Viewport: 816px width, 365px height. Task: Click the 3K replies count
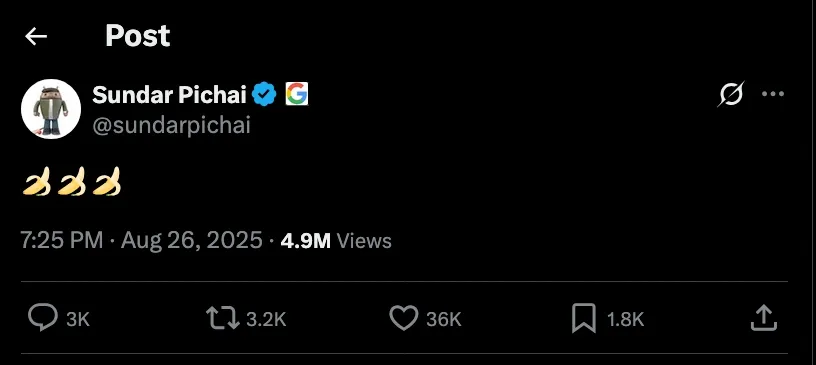78,319
